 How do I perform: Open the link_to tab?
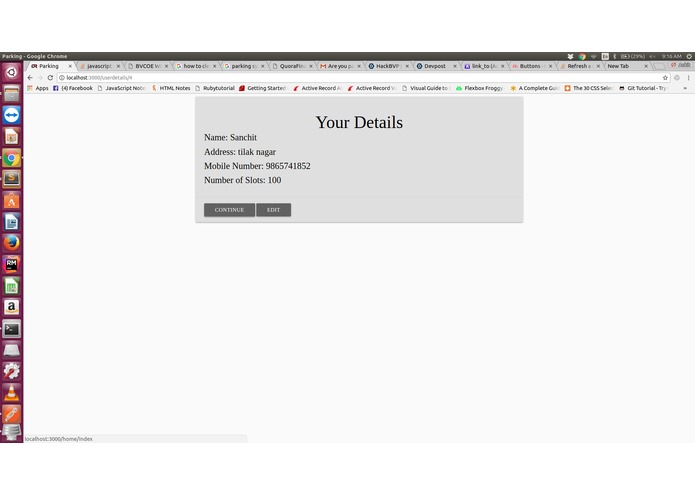484,66
